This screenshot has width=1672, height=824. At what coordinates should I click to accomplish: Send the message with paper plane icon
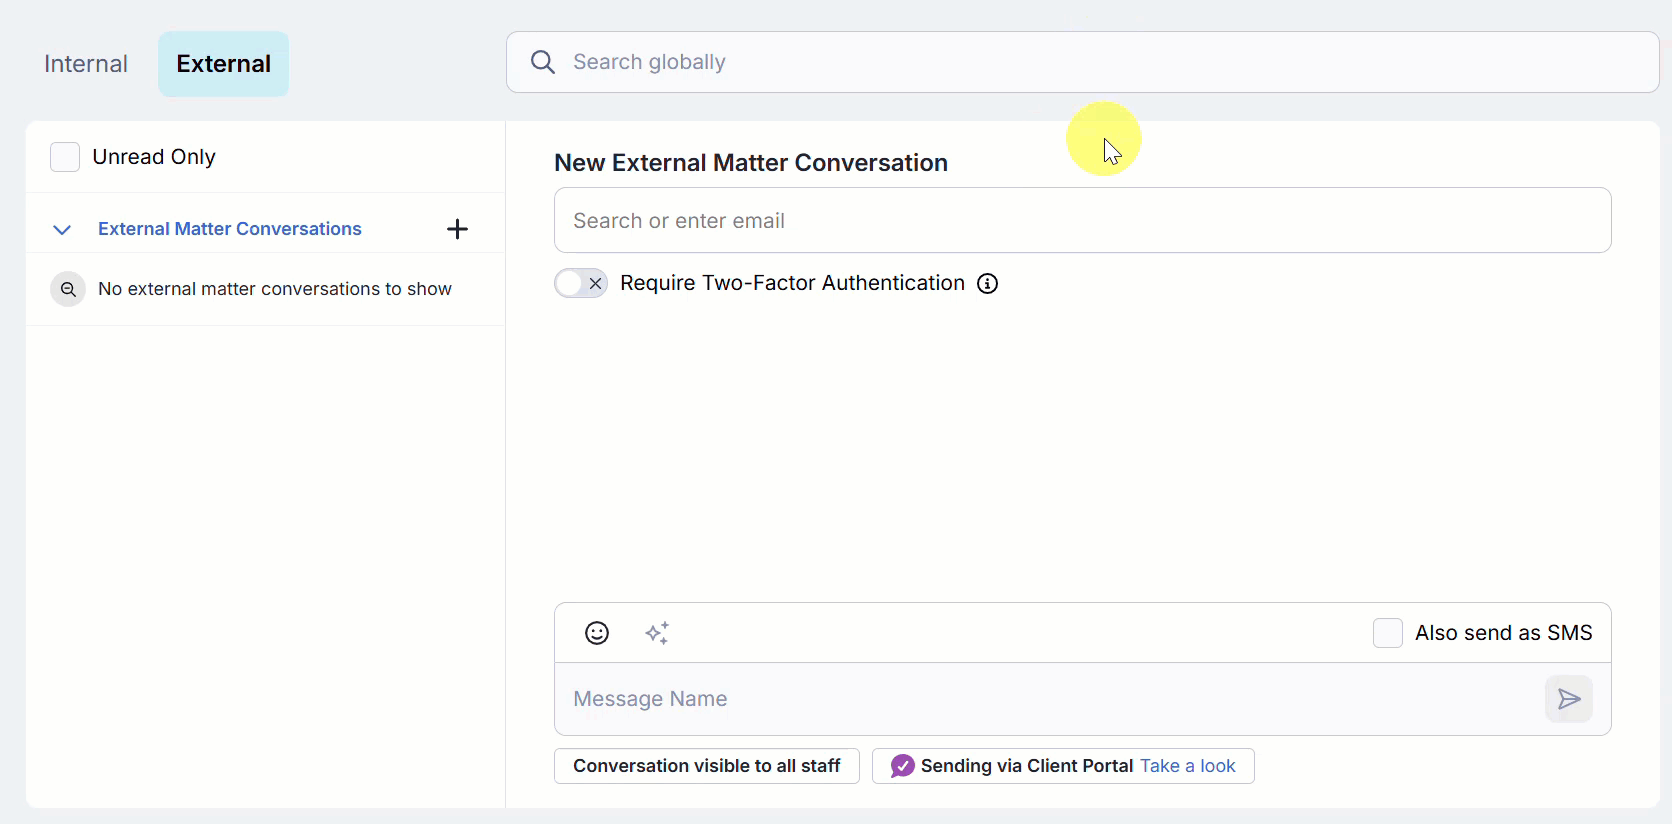tap(1569, 699)
